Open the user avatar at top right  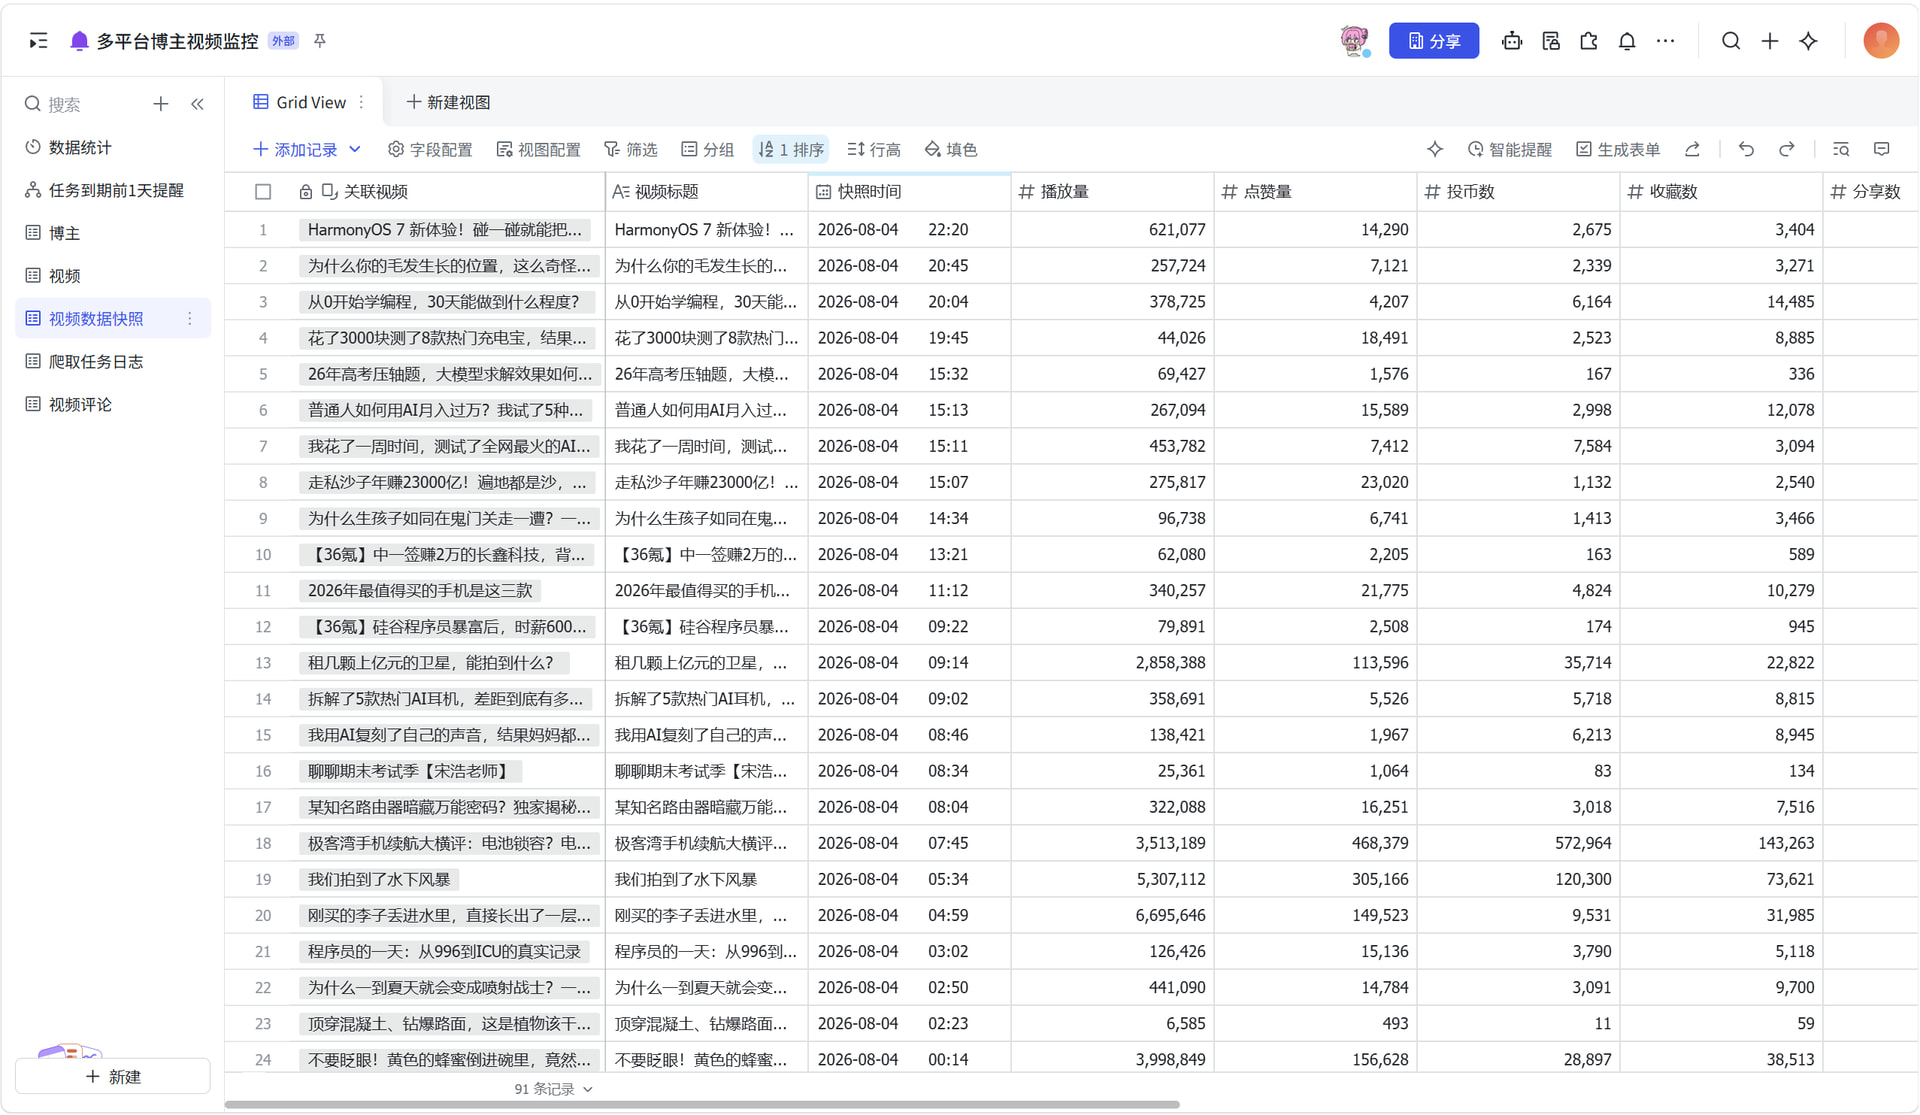coord(1881,41)
